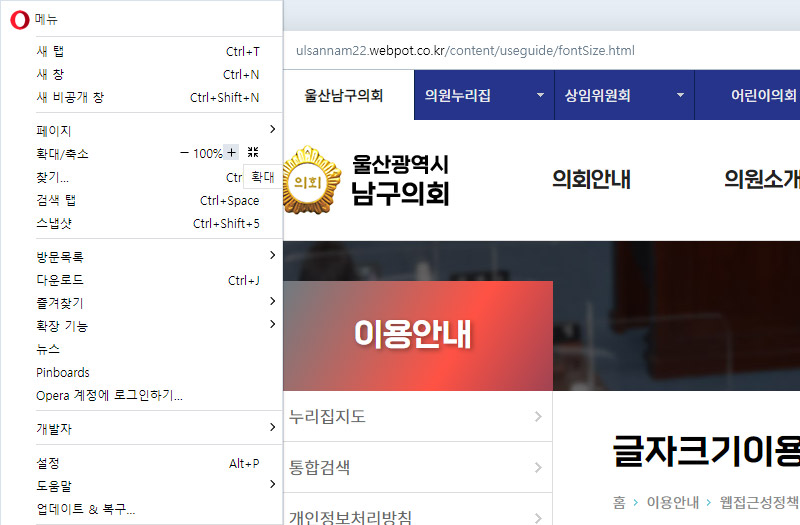This screenshot has width=800, height=525.
Task: Click the fullscreen zoom icon
Action: [253, 152]
